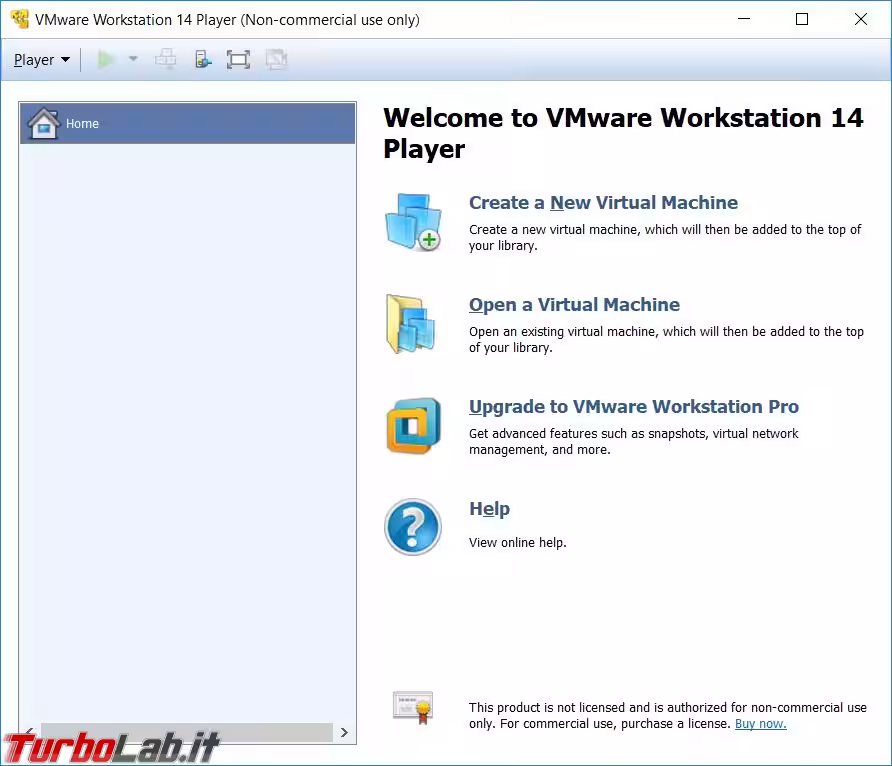Click the Buy now link
This screenshot has width=892, height=766.
click(x=760, y=724)
